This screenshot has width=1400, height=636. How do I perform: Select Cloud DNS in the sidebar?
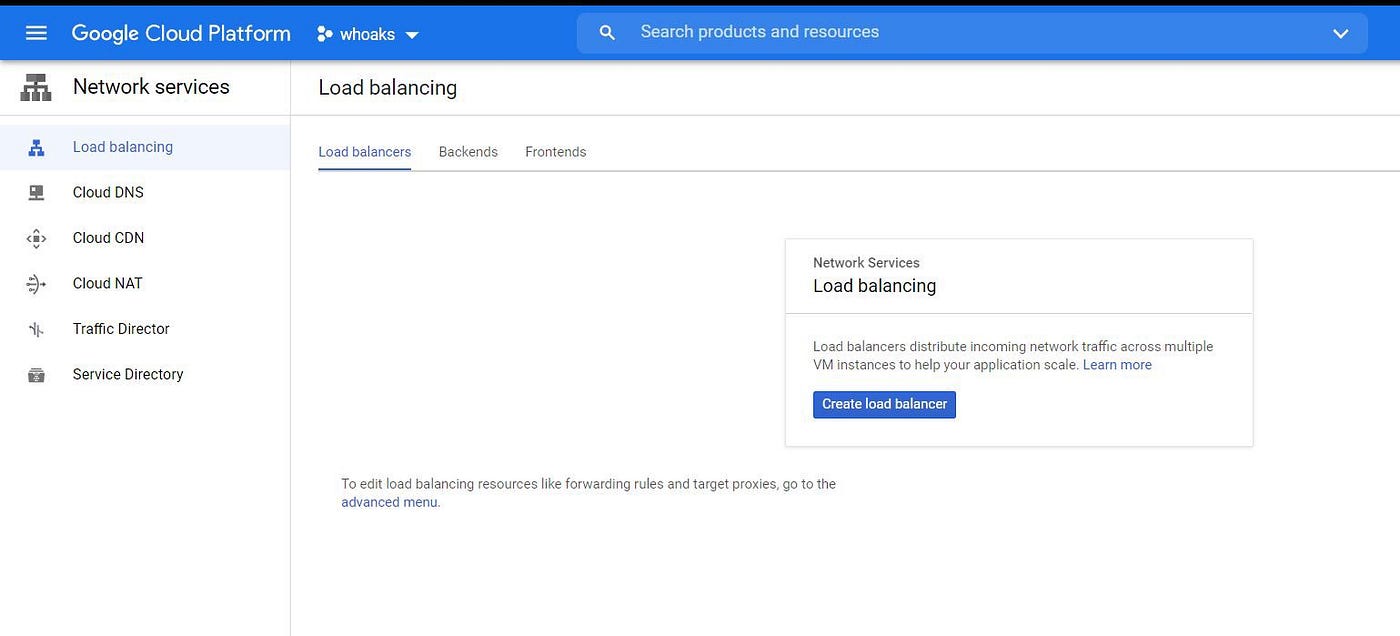(145, 192)
